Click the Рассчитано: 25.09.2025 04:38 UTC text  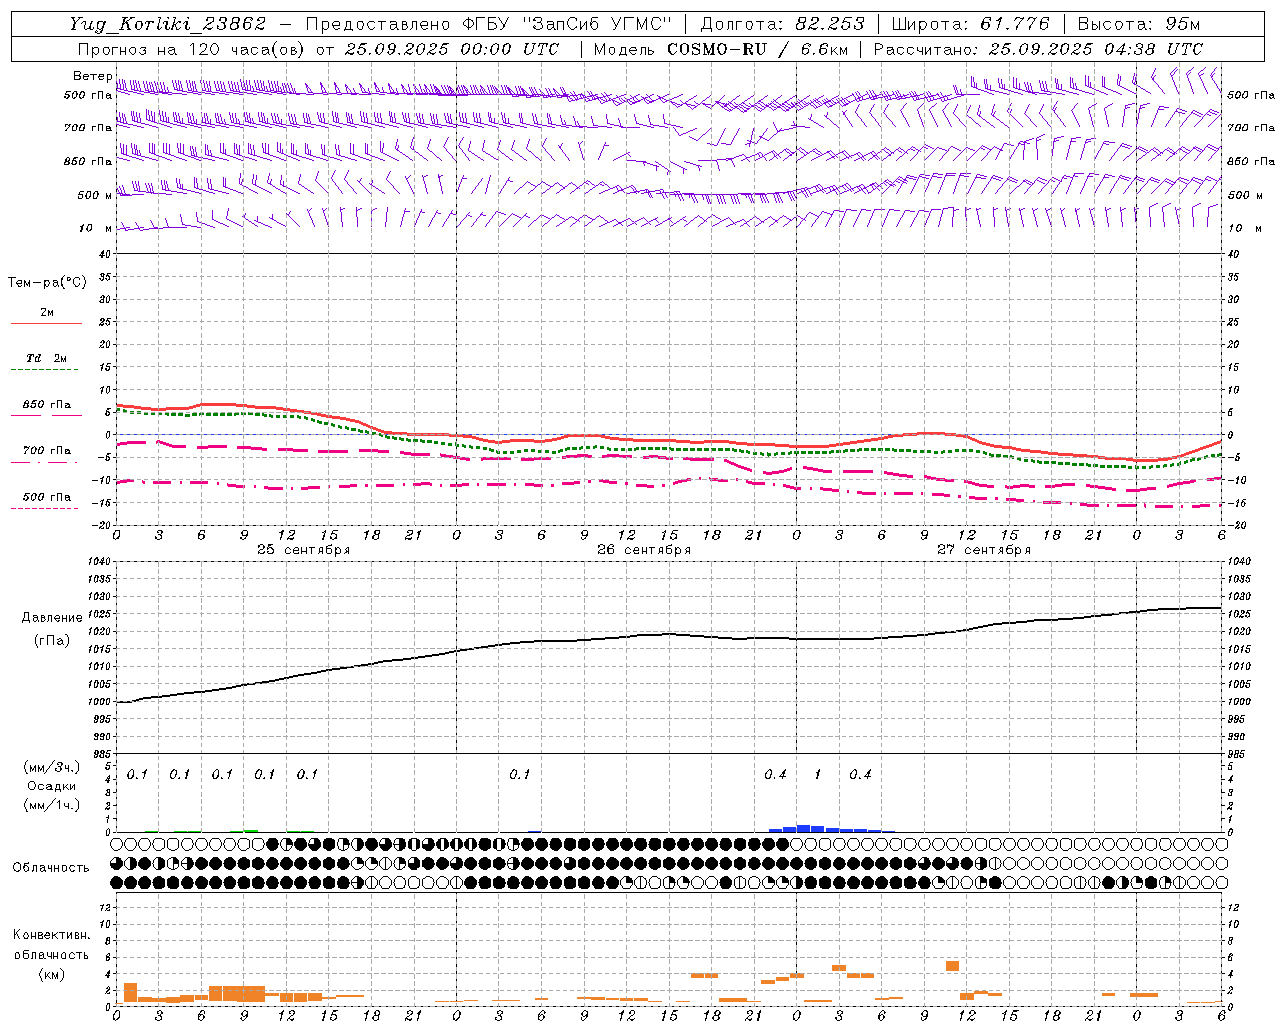1038,49
